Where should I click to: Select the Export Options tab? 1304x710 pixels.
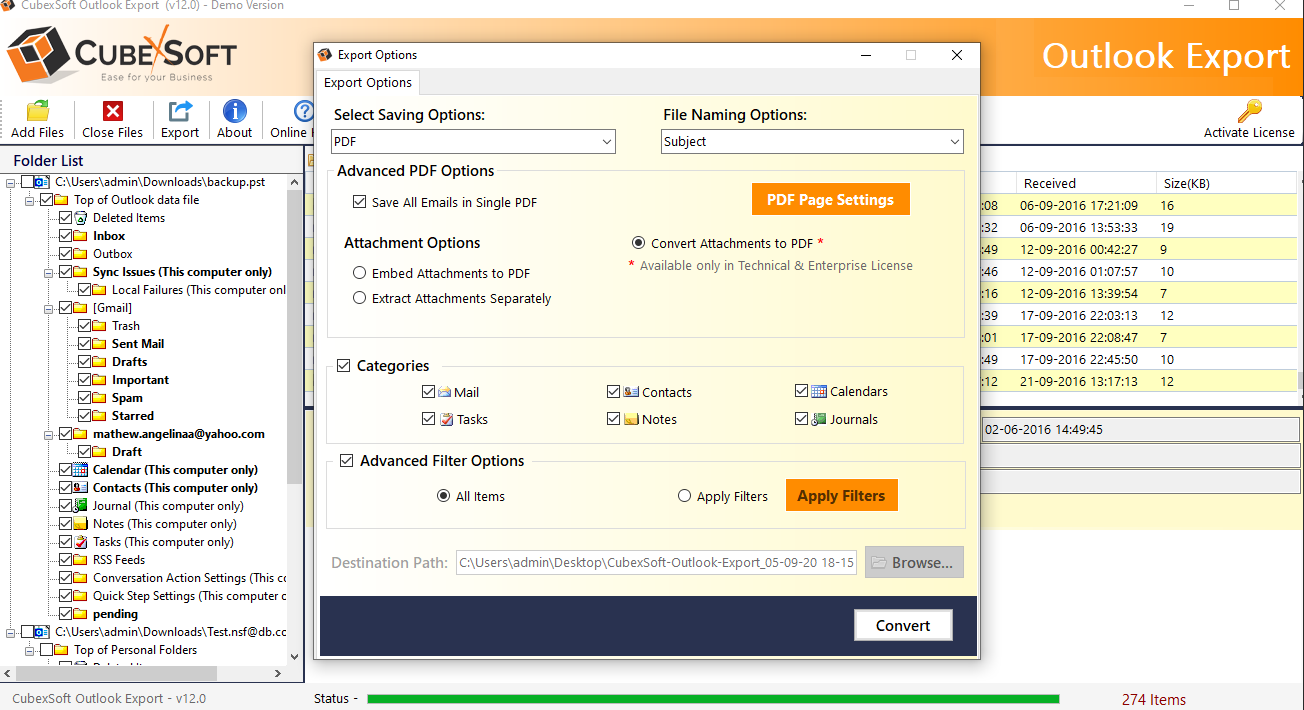click(368, 82)
